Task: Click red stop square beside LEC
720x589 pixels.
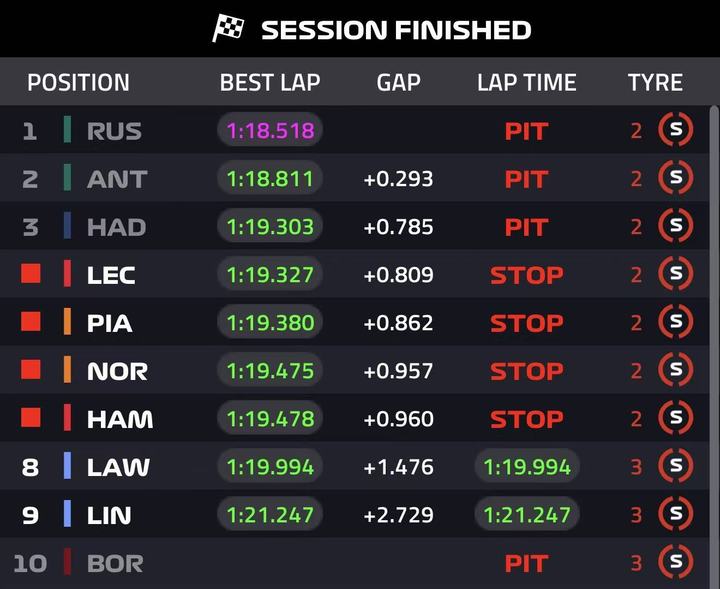Action: pos(31,274)
